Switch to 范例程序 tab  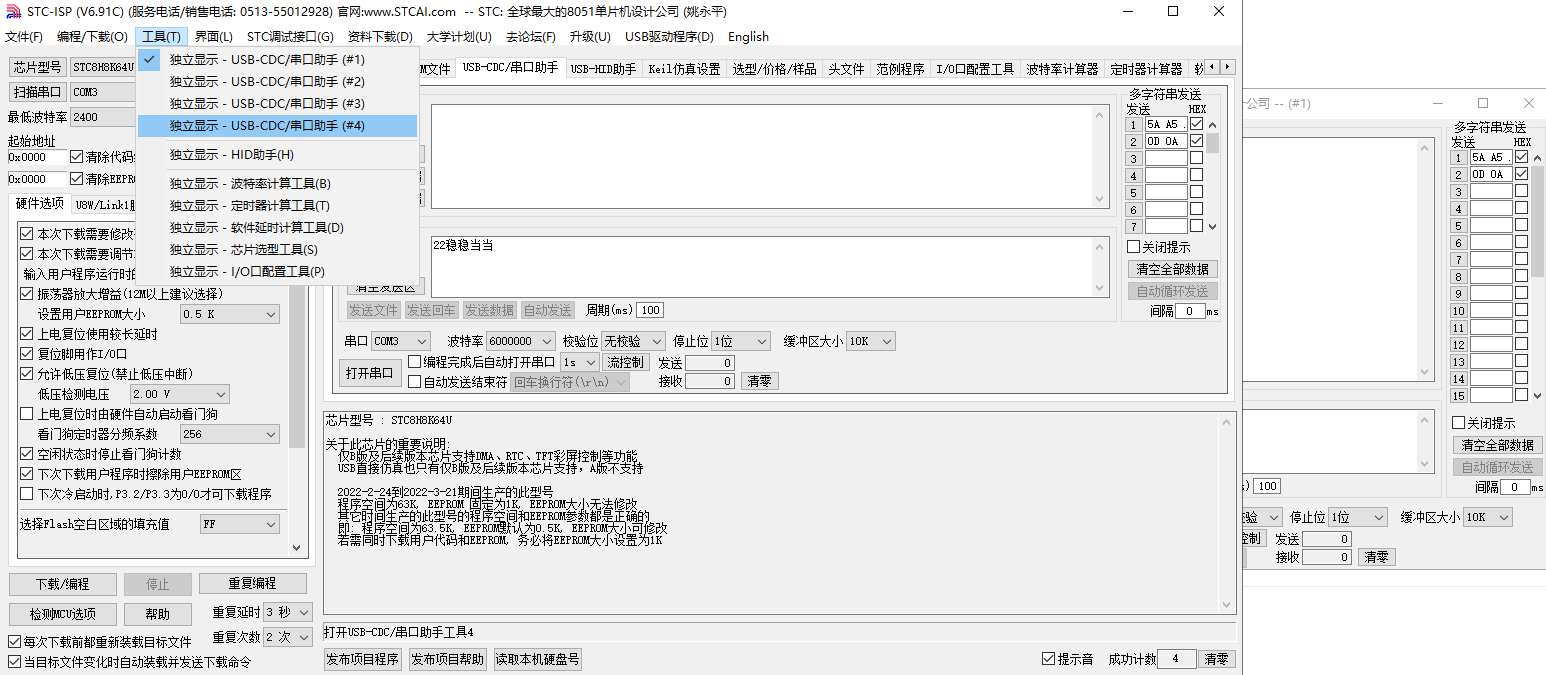900,69
